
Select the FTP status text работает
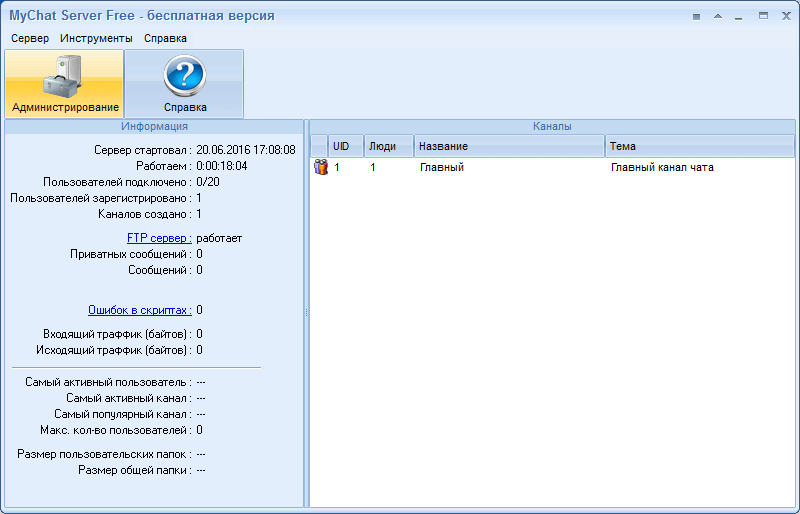219,238
